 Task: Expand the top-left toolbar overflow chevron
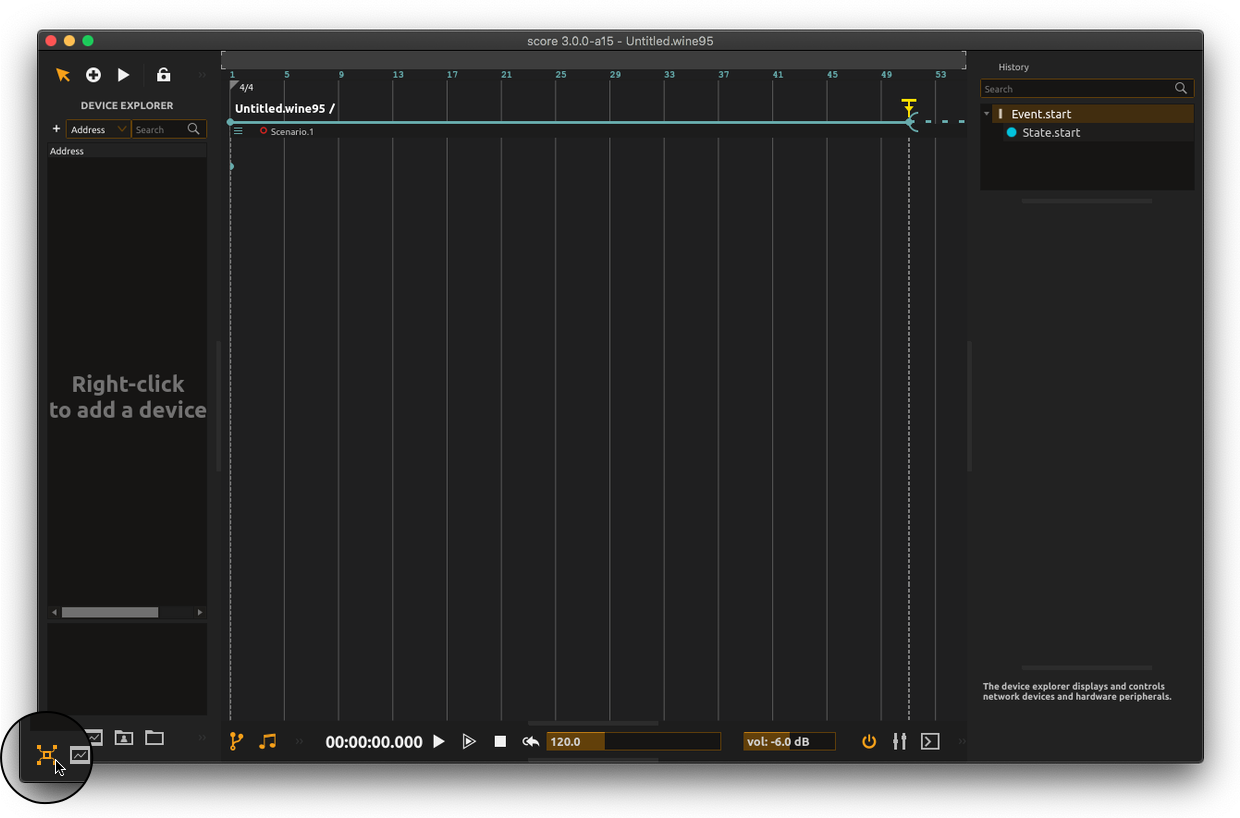[x=202, y=75]
